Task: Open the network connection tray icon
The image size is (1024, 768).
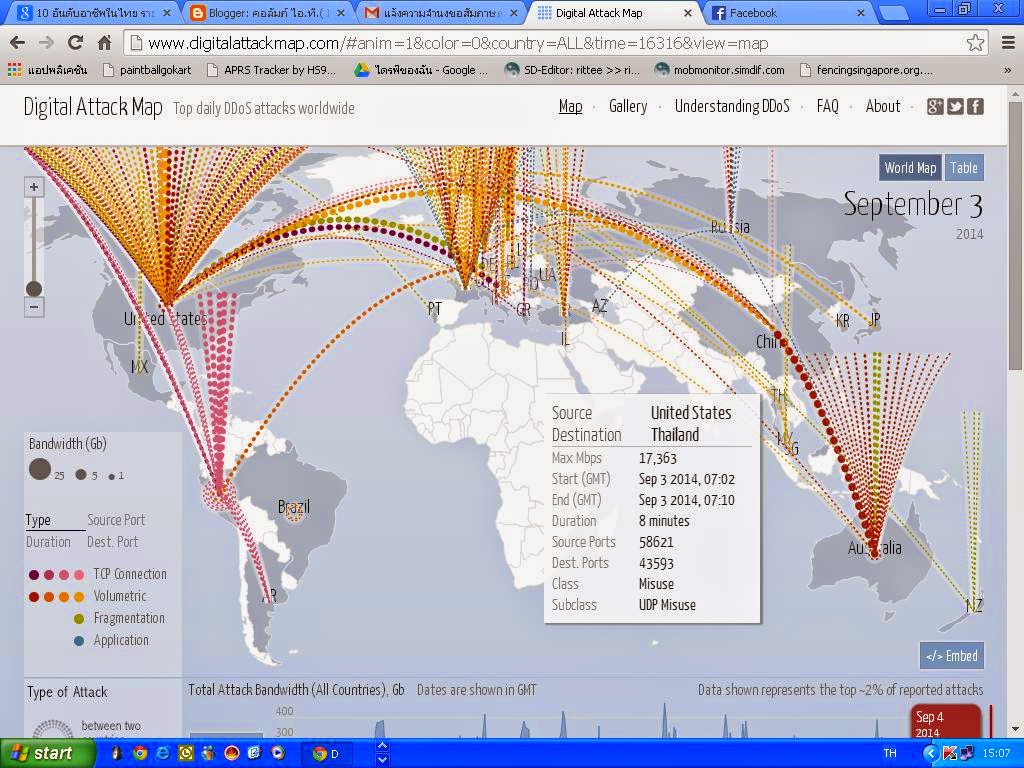Action: (966, 754)
